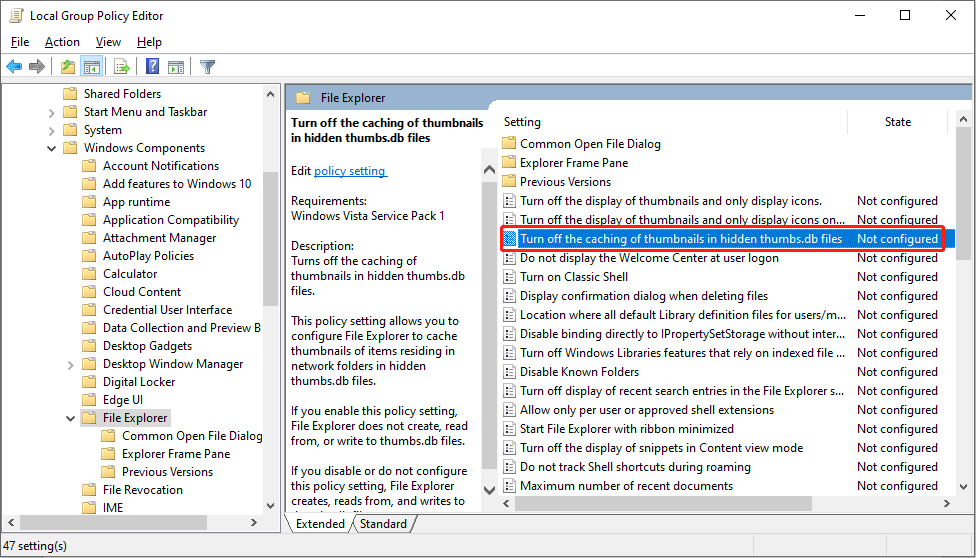Click down arrow of description pane scrollbar
This screenshot has width=976, height=558.
pos(490,490)
